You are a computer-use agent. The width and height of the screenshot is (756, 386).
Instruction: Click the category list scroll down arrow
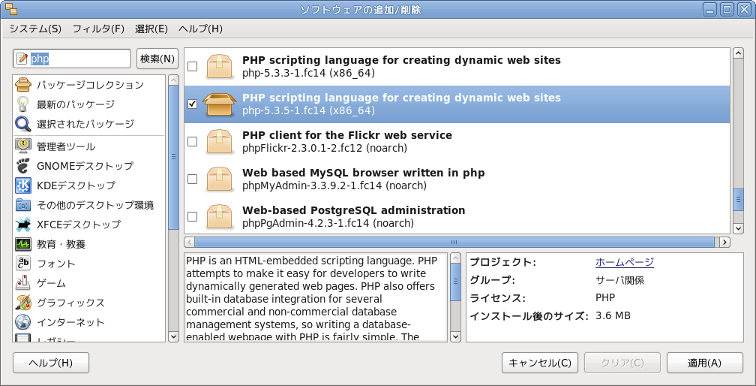click(x=174, y=337)
